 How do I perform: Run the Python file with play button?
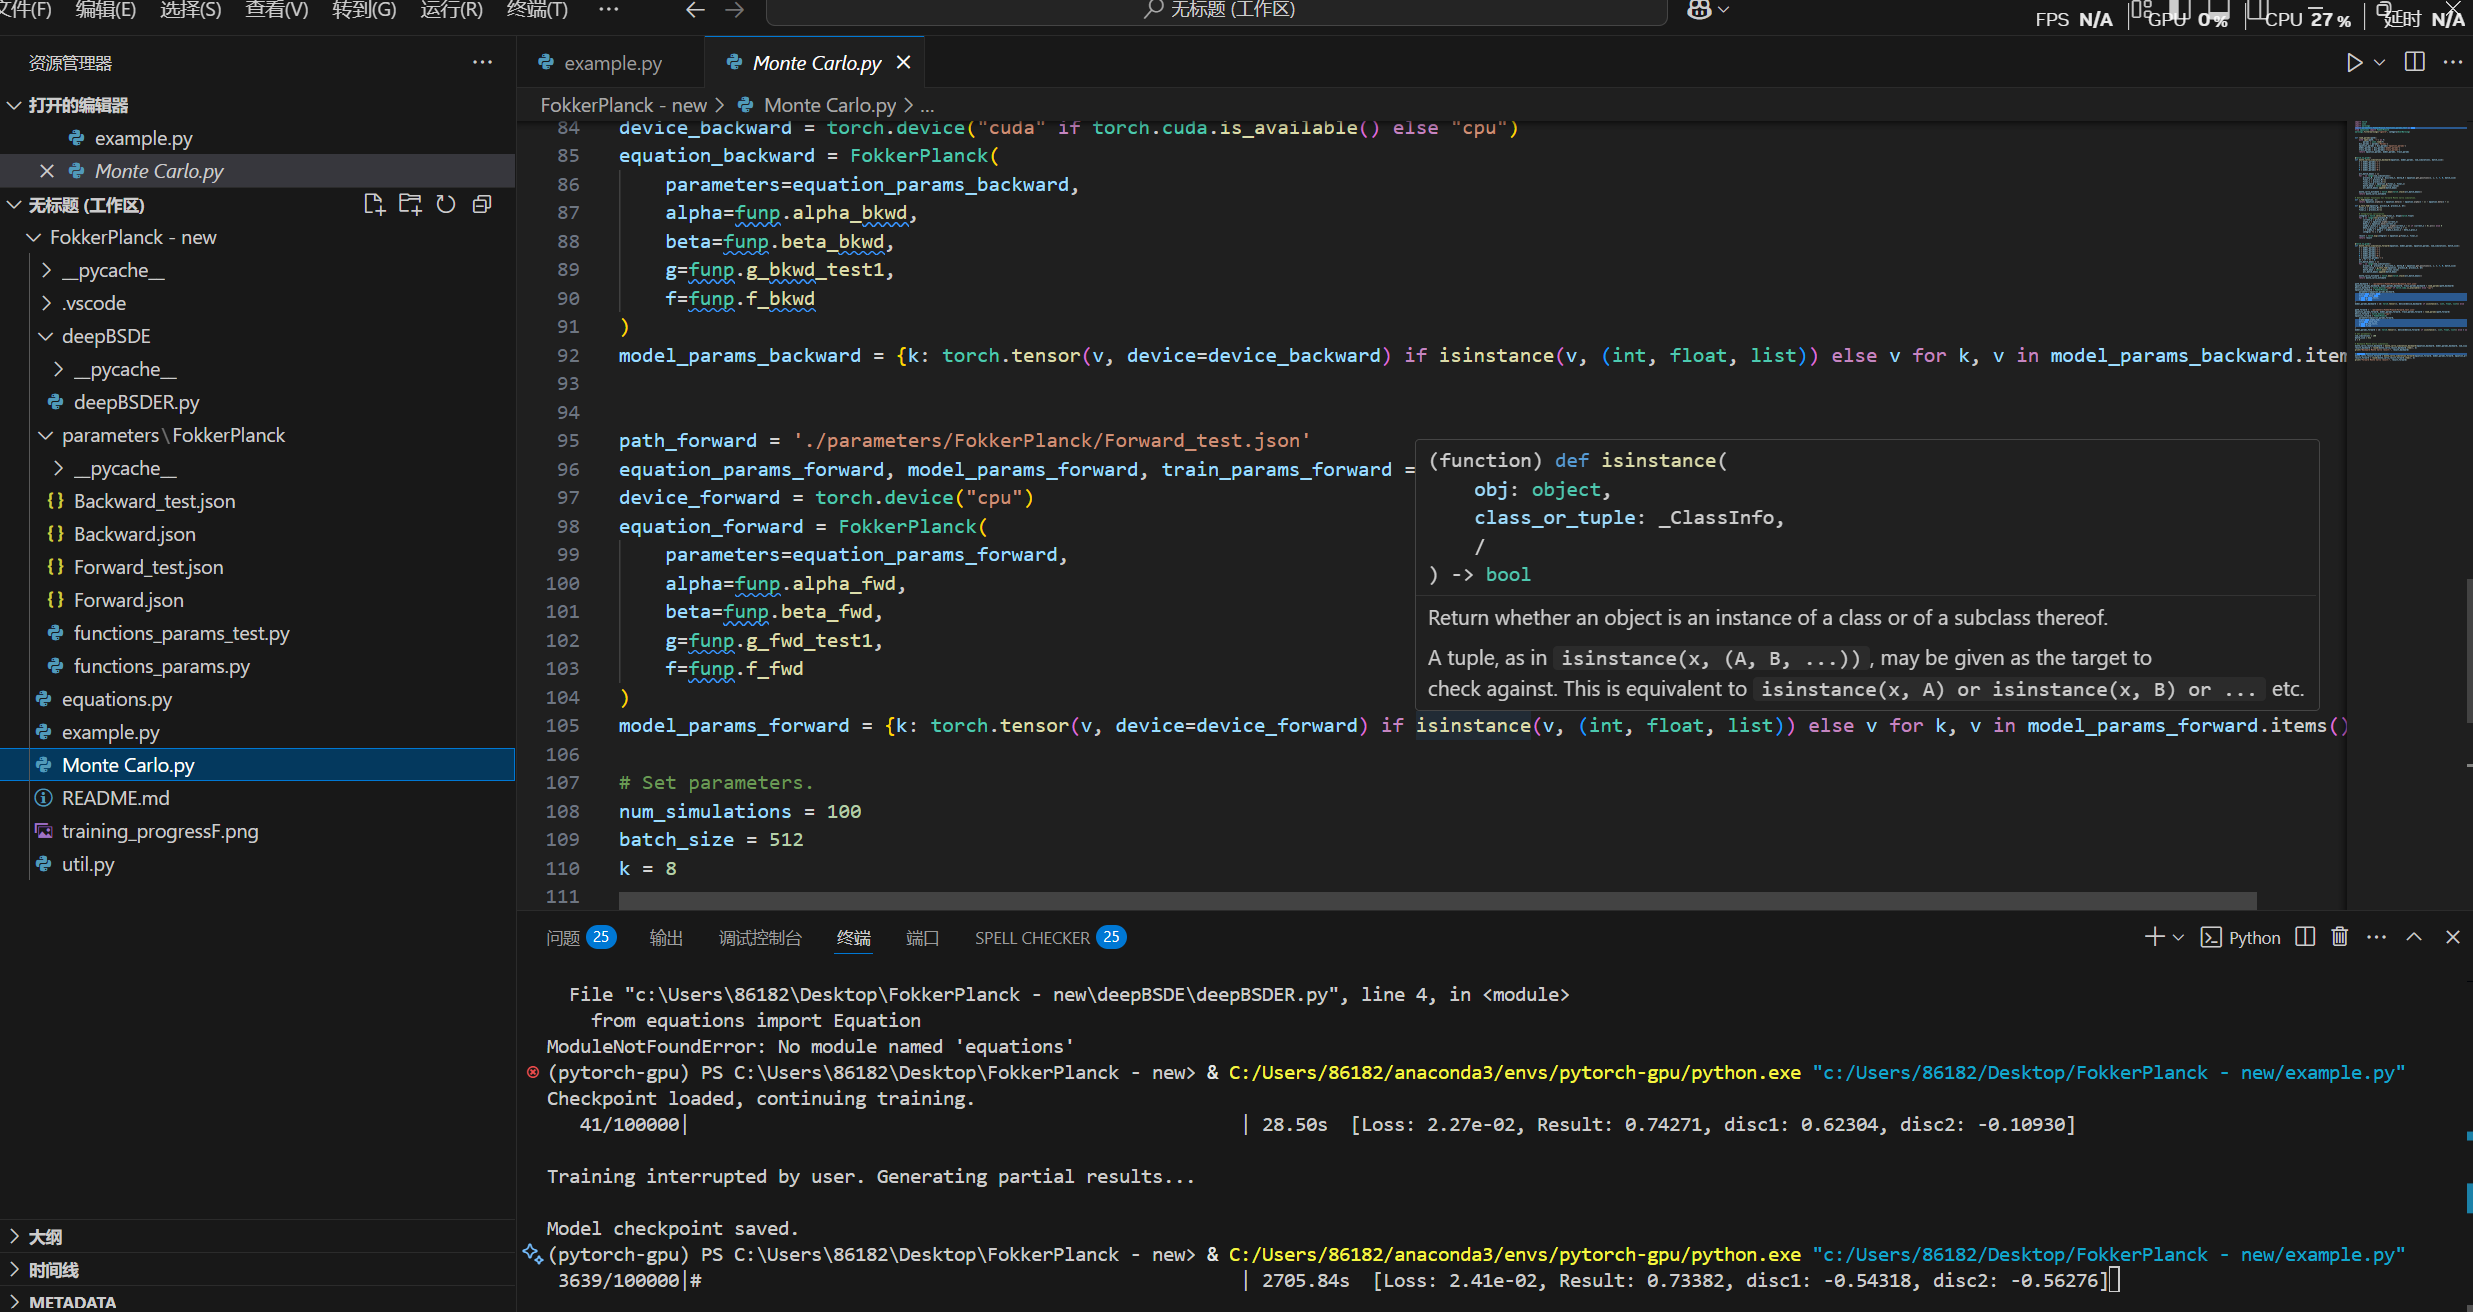pyautogui.click(x=2354, y=63)
